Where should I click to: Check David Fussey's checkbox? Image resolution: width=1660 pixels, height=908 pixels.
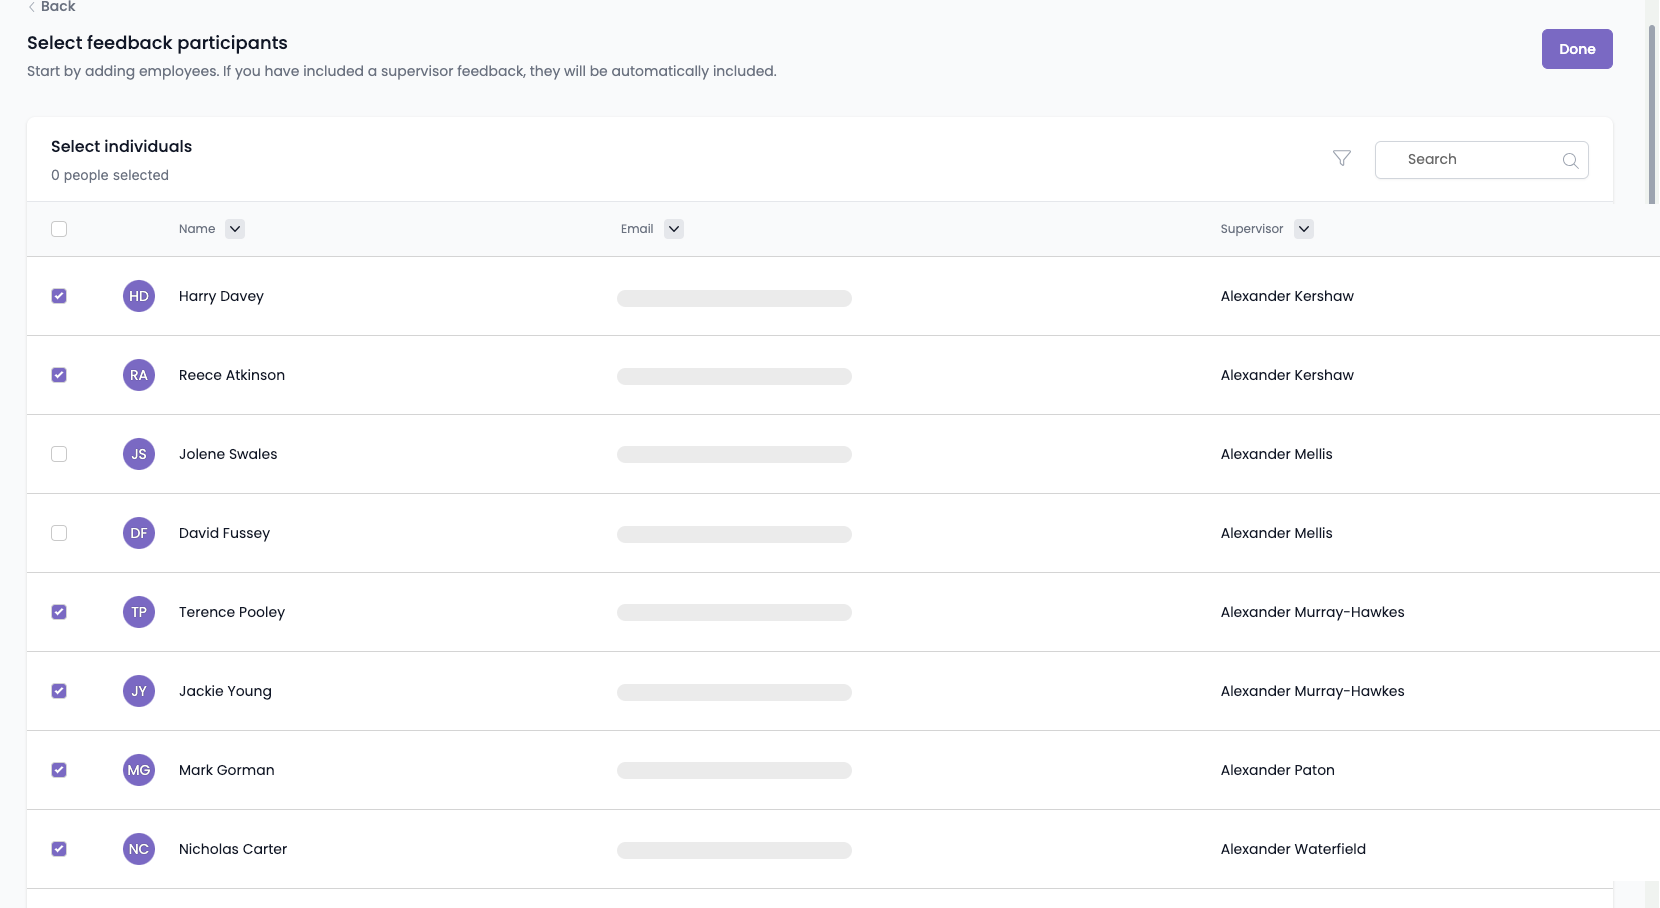pos(59,533)
